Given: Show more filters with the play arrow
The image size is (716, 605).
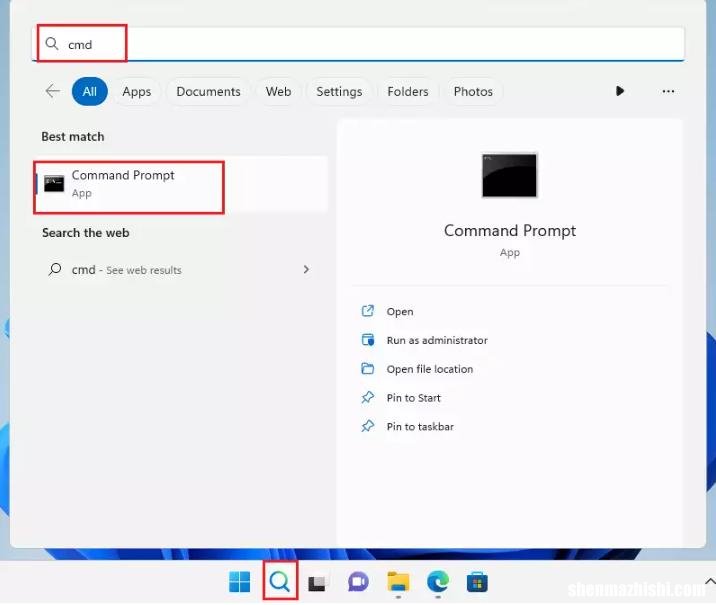Looking at the screenshot, I should click(x=620, y=91).
